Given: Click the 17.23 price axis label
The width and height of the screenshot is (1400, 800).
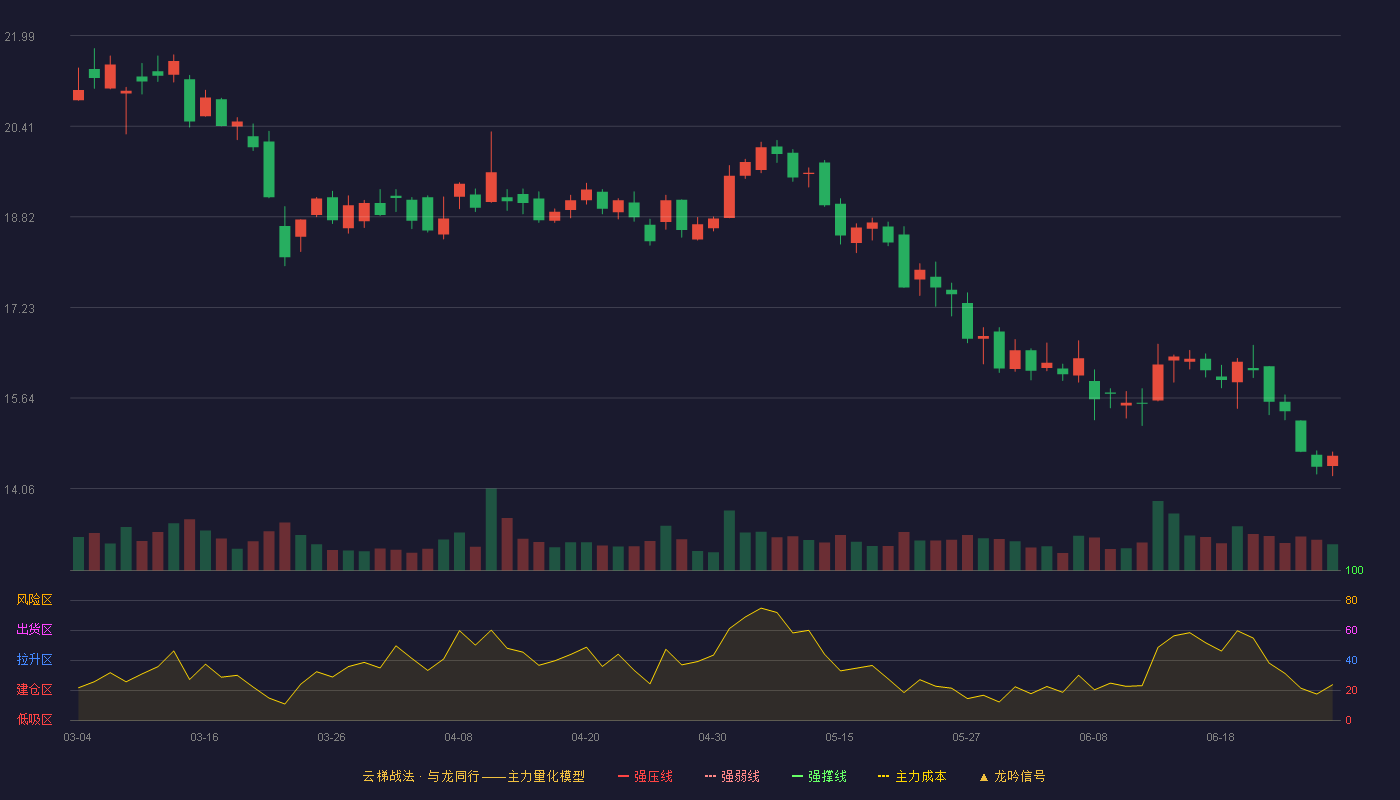Looking at the screenshot, I should pyautogui.click(x=19, y=308).
